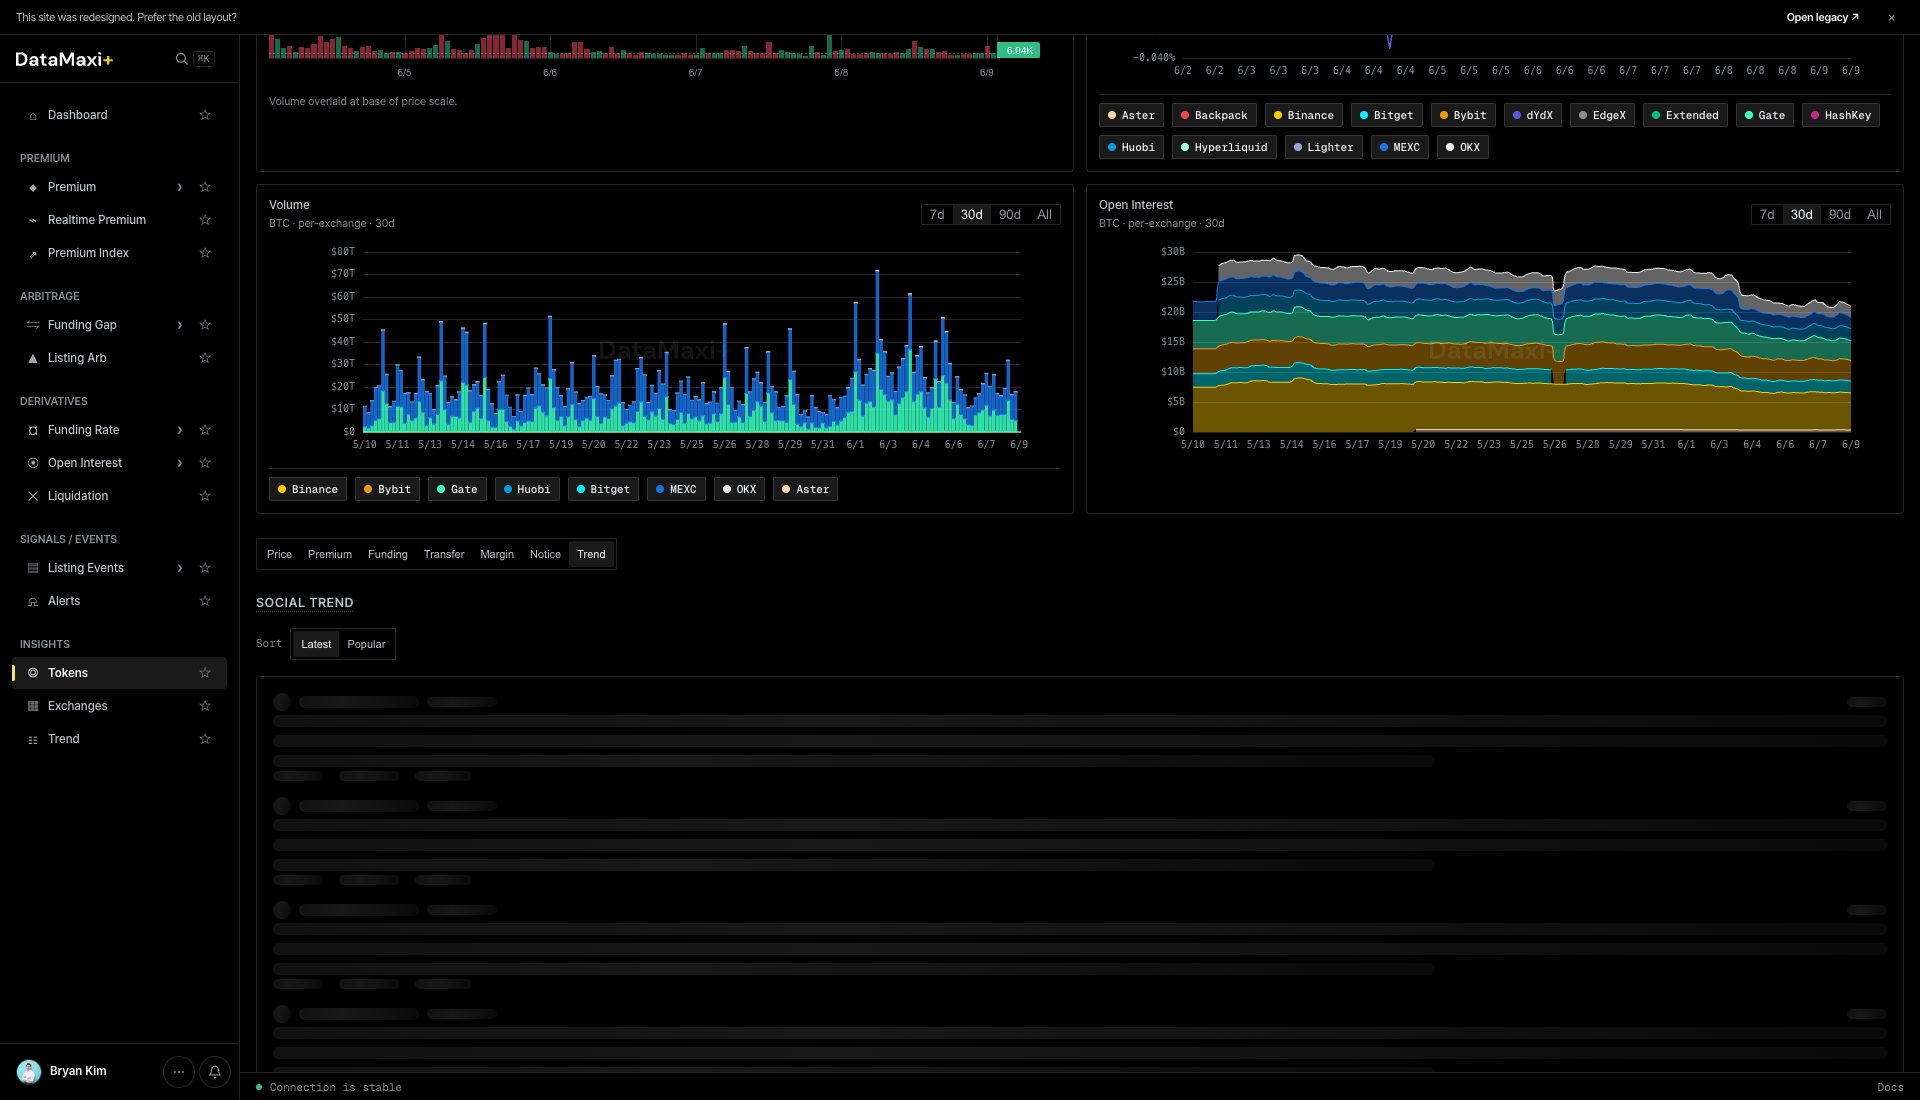Expand the Funding Rate submenu chevron
The image size is (1920, 1100).
[180, 430]
